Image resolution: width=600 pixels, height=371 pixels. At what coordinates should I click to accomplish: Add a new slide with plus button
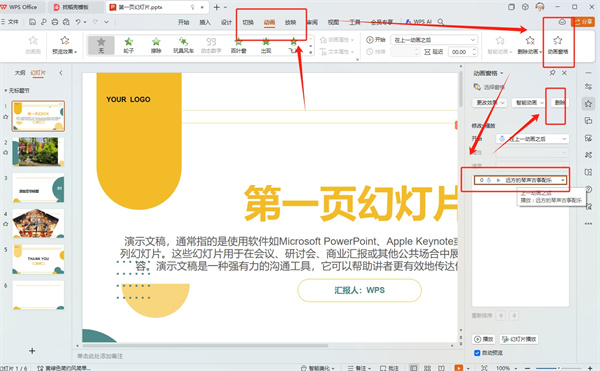coord(32,351)
